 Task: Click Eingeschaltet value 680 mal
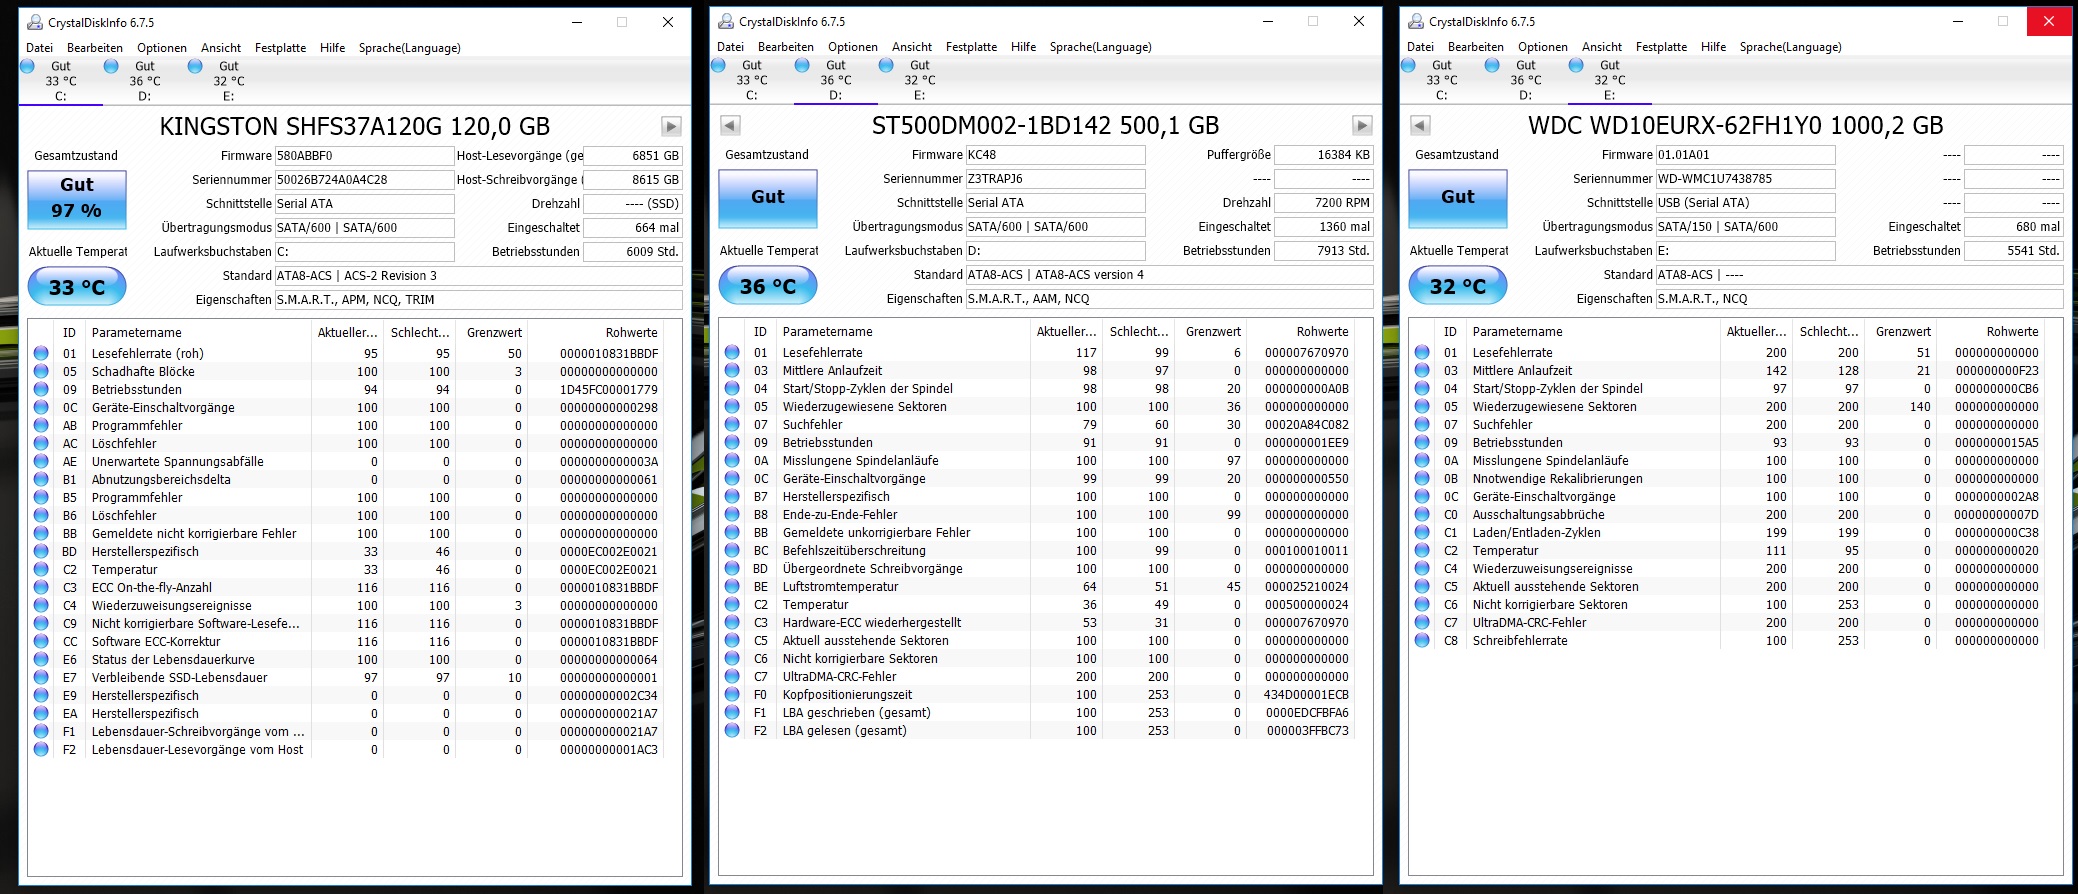2014,227
